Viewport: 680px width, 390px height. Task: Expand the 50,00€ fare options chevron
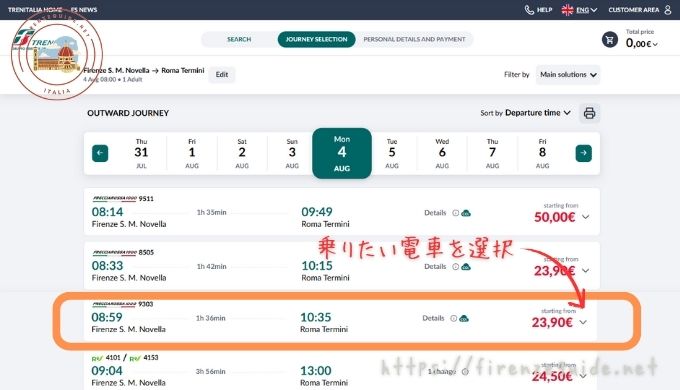pos(585,217)
